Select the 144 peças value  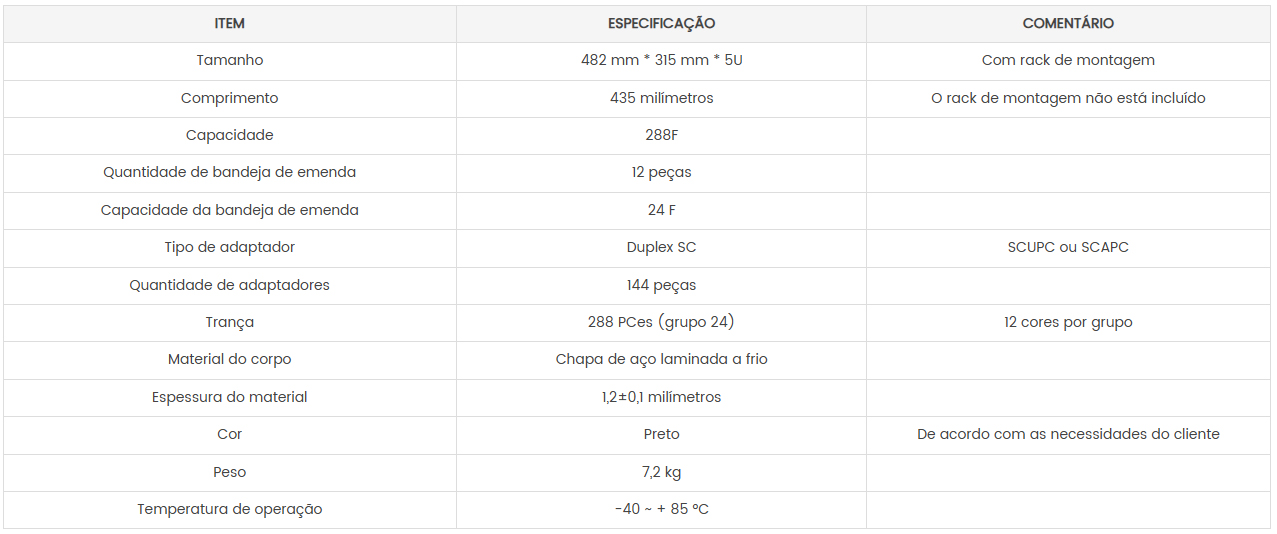click(661, 285)
